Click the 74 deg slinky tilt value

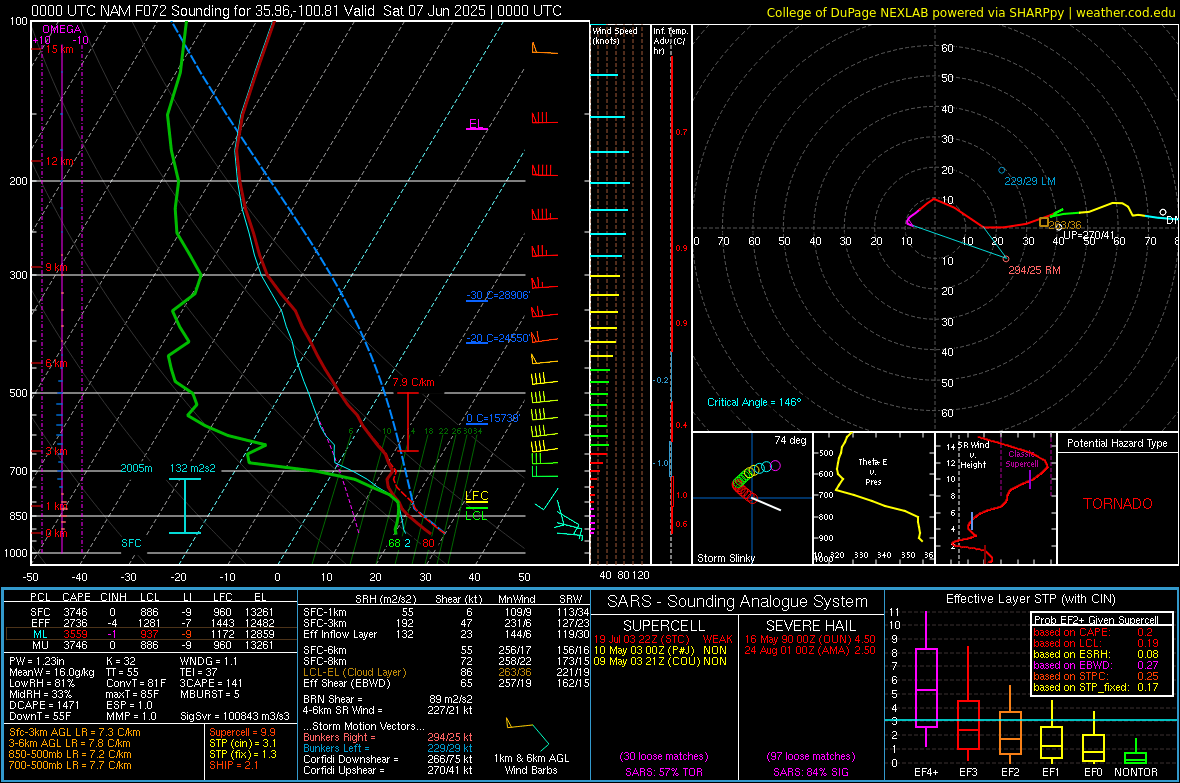790,440
